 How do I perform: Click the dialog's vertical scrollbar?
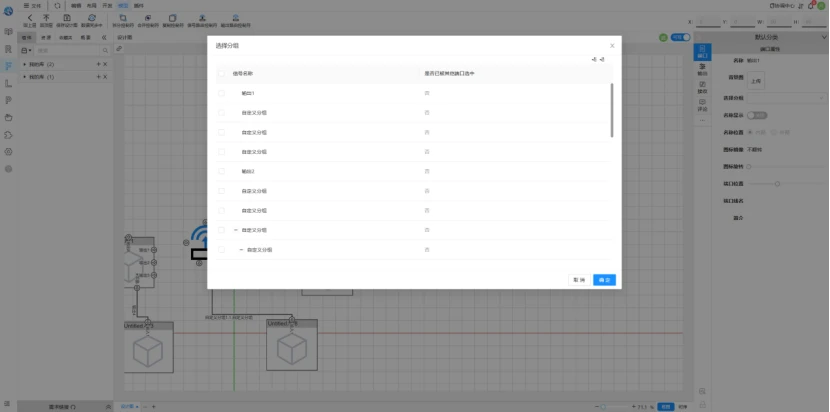pos(612,110)
